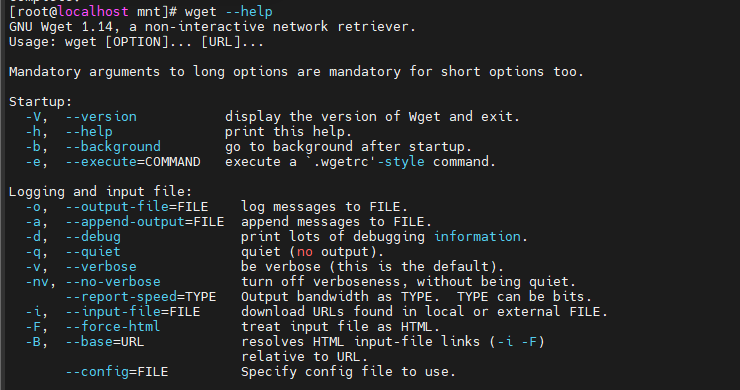Click the --append-output=FILE option

(145, 222)
